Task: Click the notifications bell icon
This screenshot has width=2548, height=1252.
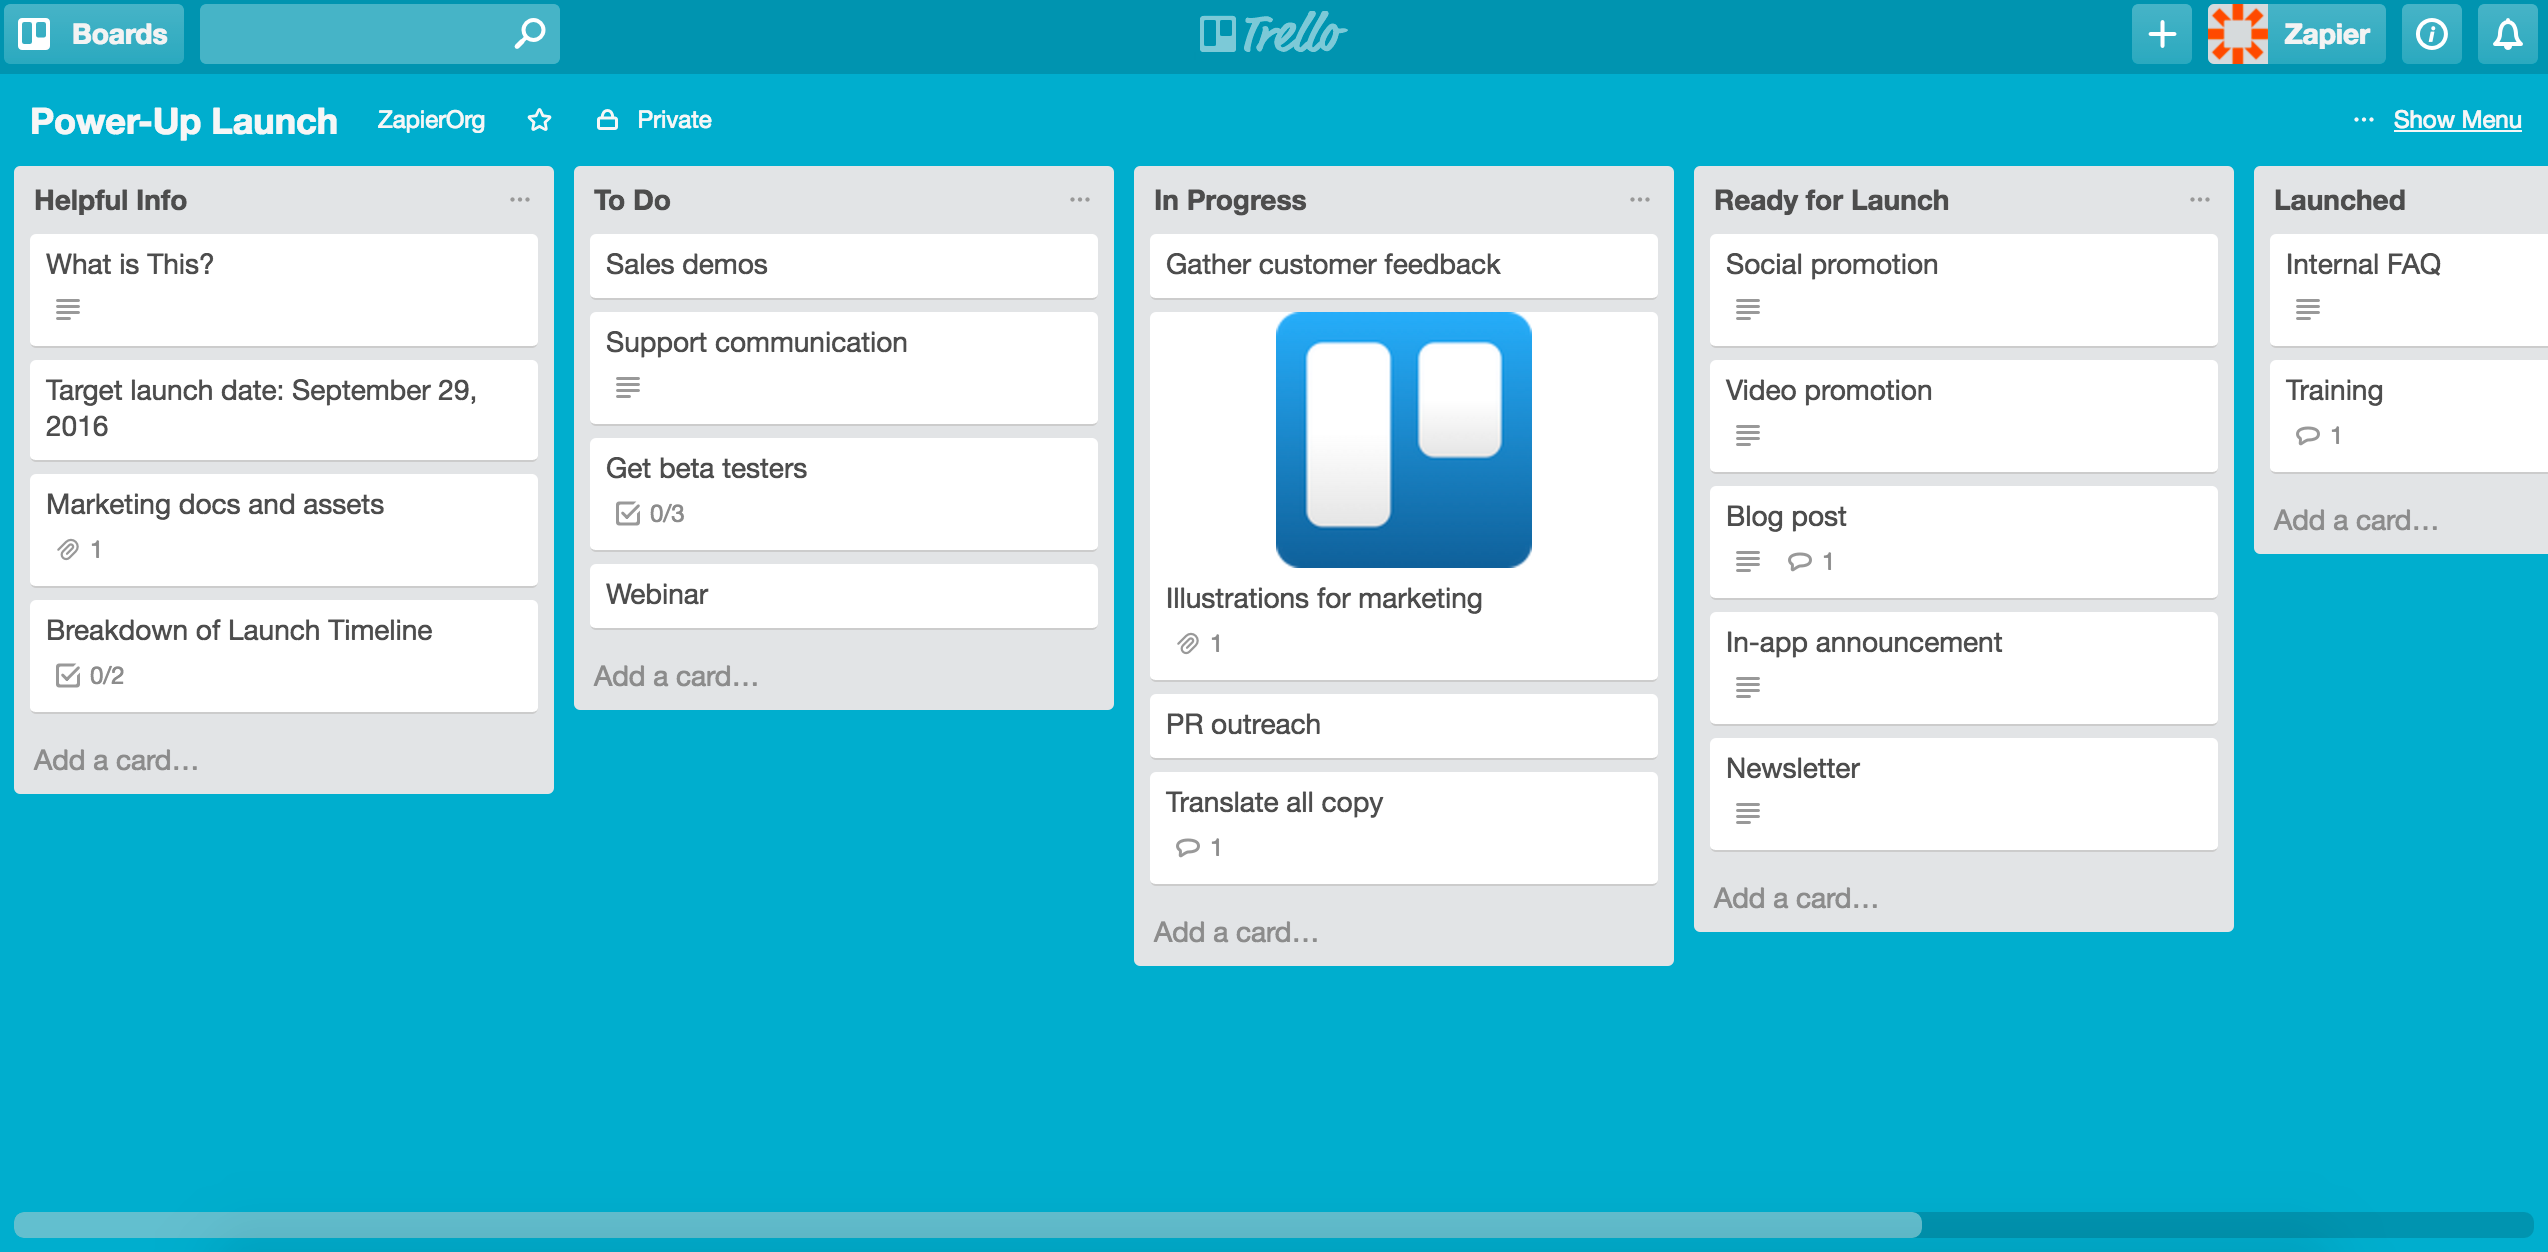Action: (2507, 31)
